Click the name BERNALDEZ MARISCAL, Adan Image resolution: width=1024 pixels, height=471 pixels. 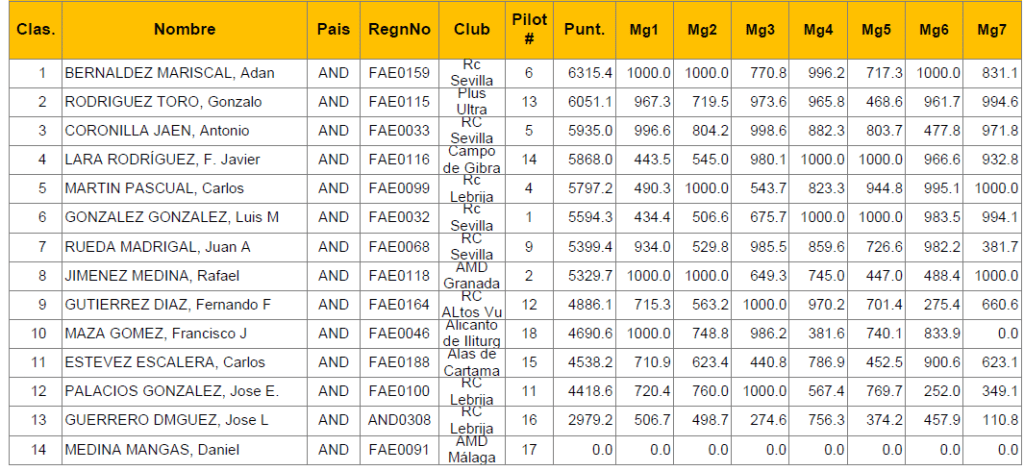[169, 73]
